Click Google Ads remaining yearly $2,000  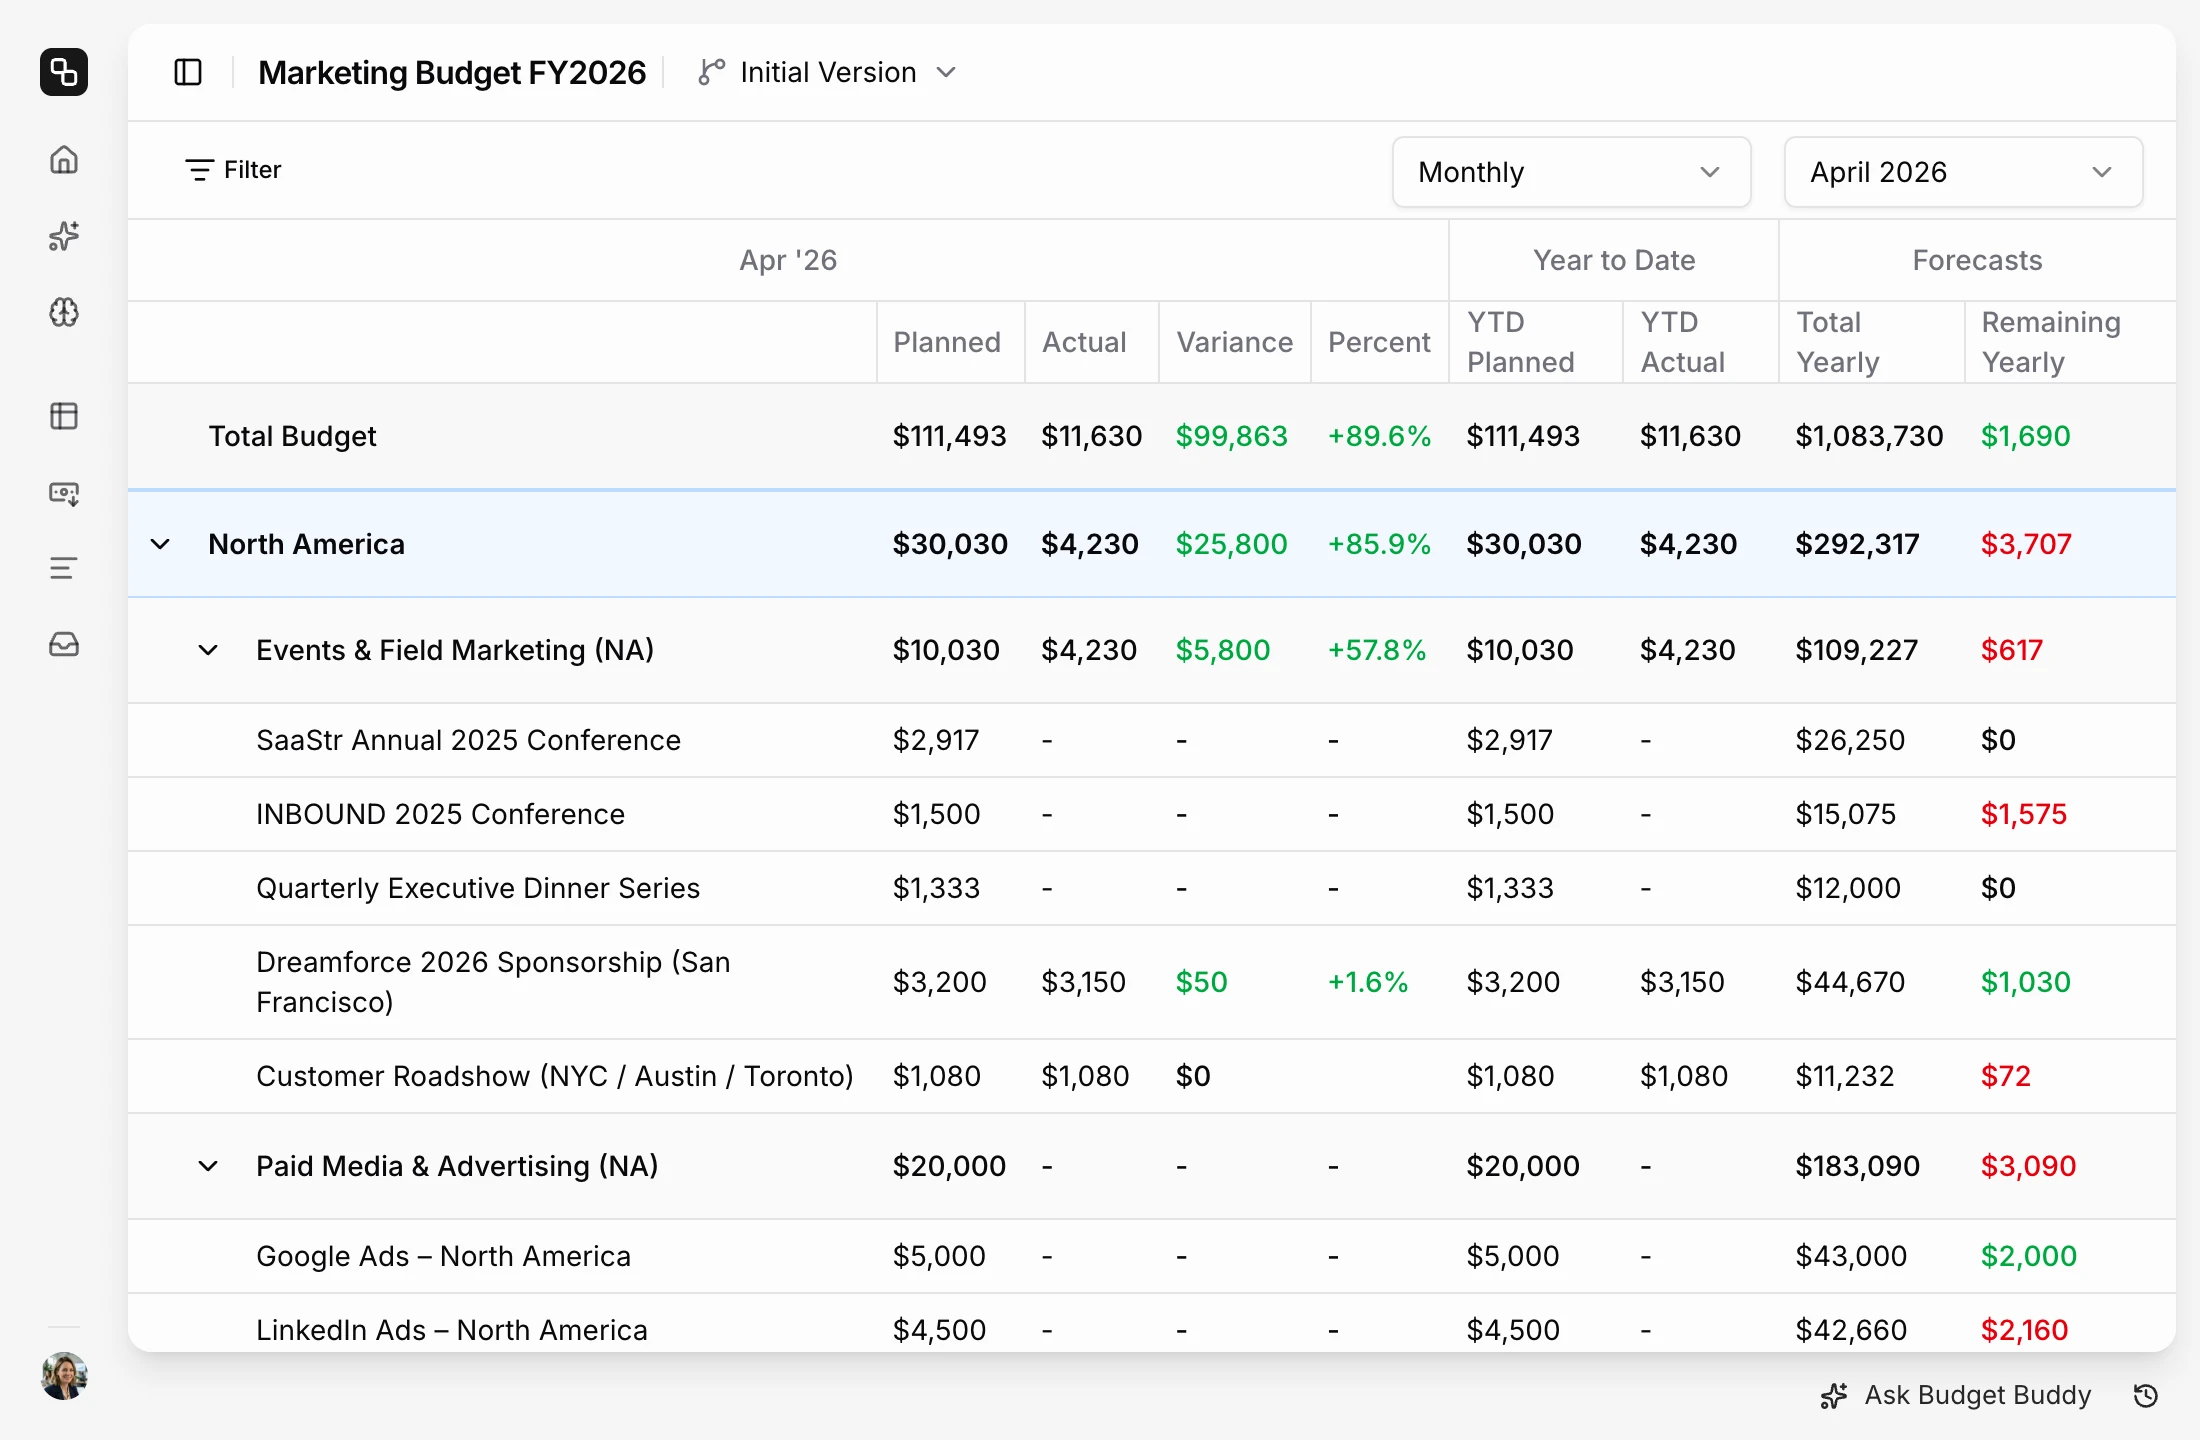point(2028,1256)
